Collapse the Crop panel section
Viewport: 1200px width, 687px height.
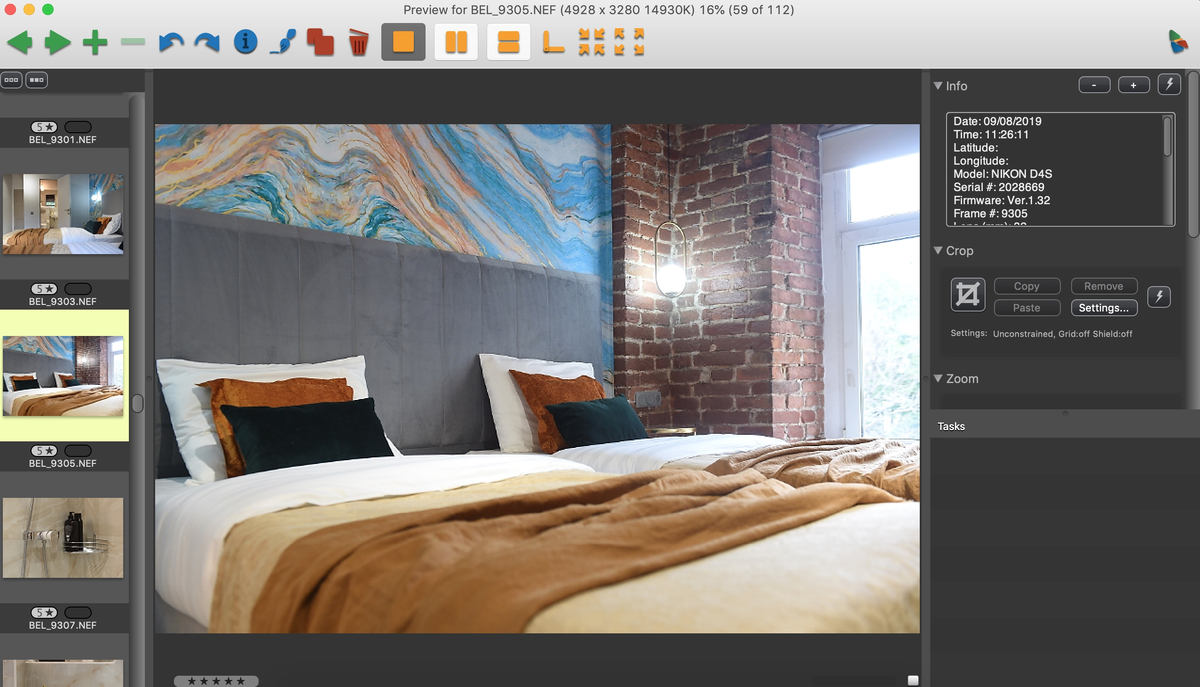938,251
